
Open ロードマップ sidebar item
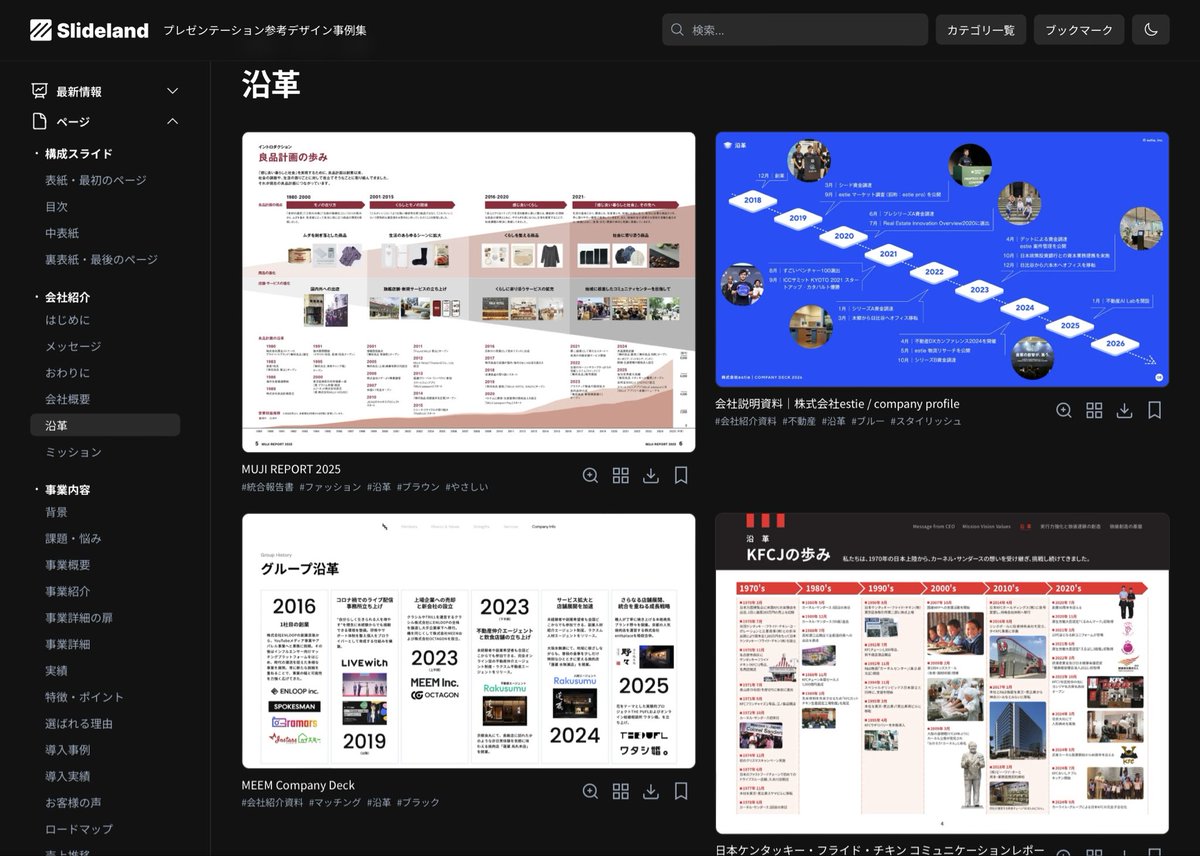click(79, 829)
